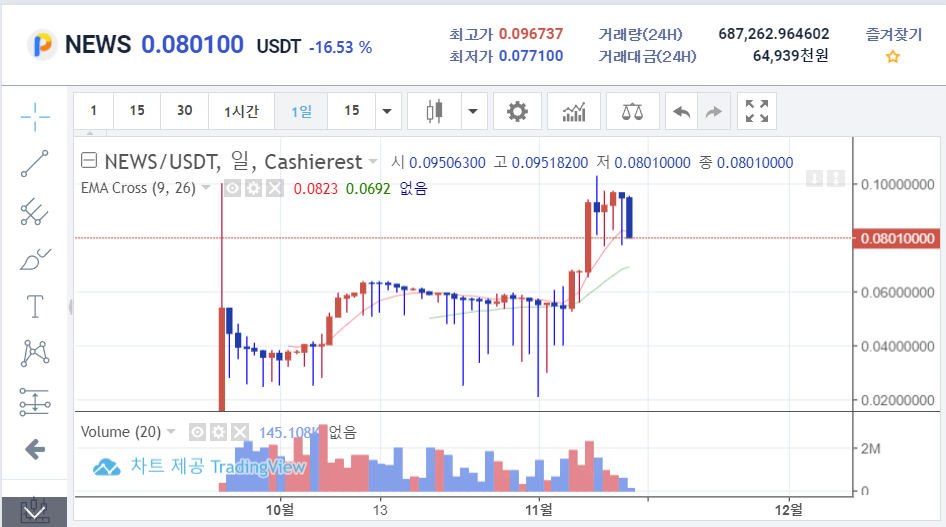946x527 pixels.
Task: Click the Volume (20) label
Action: (x=121, y=432)
